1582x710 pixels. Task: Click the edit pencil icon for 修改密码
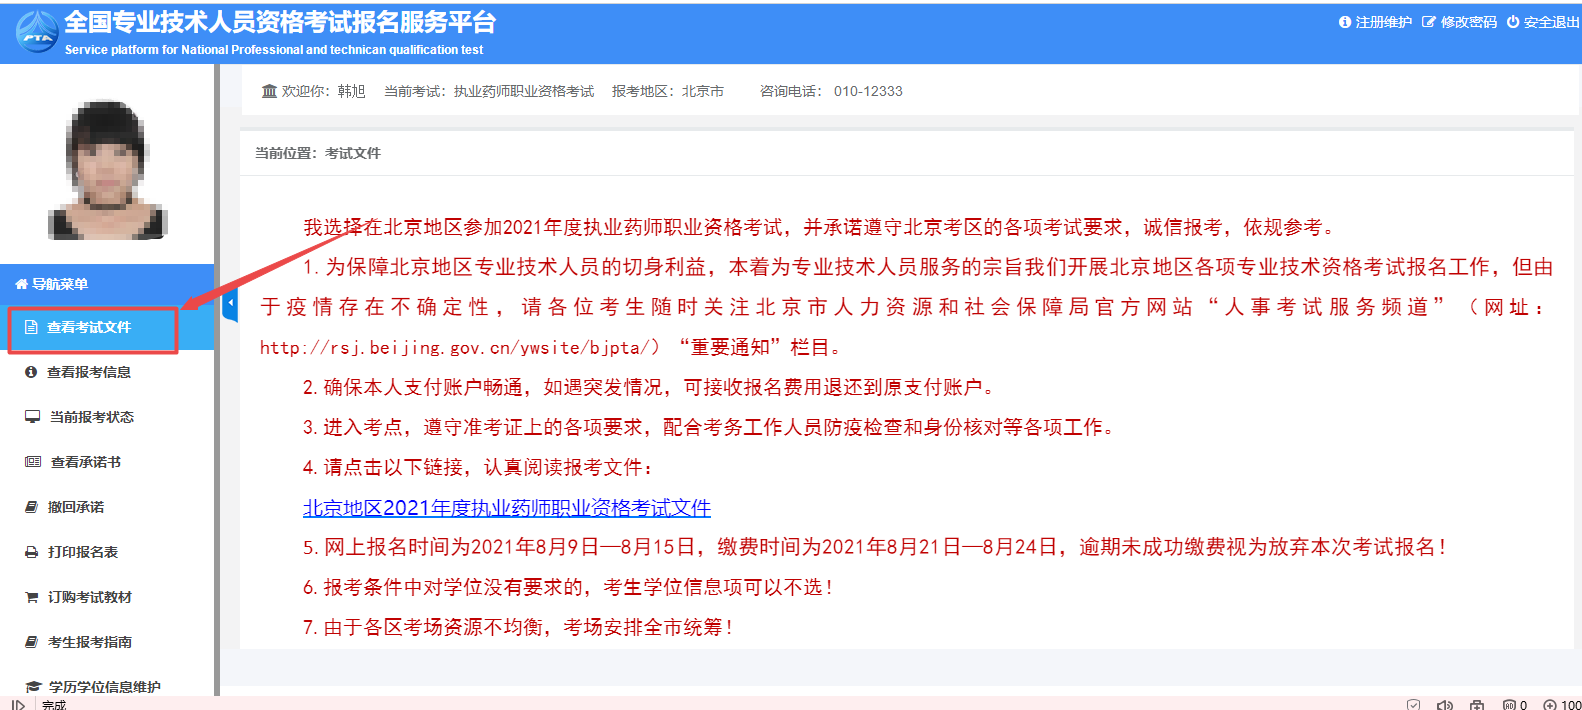[x=1428, y=22]
